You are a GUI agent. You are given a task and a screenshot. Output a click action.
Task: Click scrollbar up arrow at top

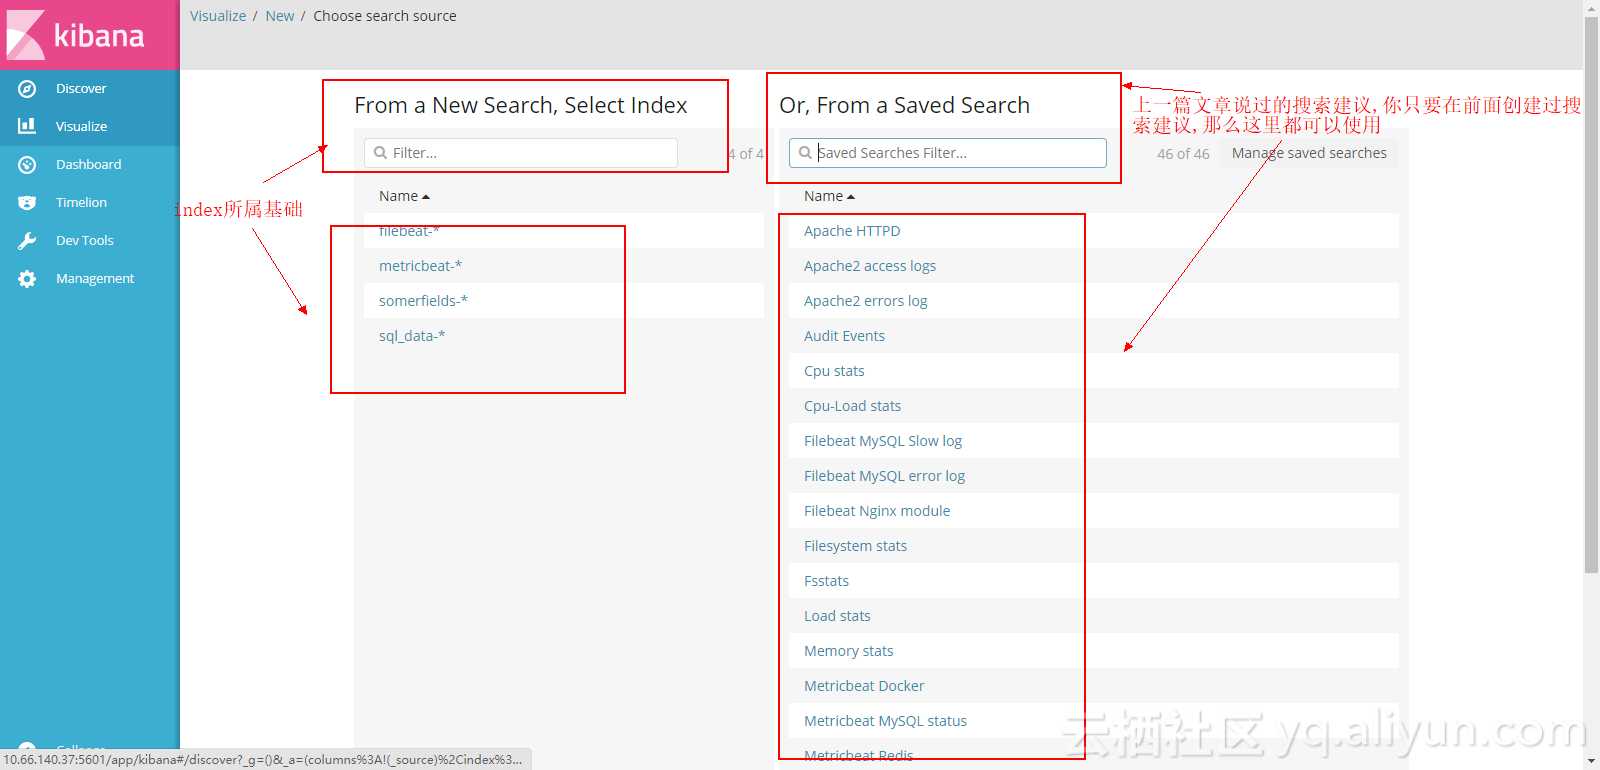pyautogui.click(x=1591, y=7)
